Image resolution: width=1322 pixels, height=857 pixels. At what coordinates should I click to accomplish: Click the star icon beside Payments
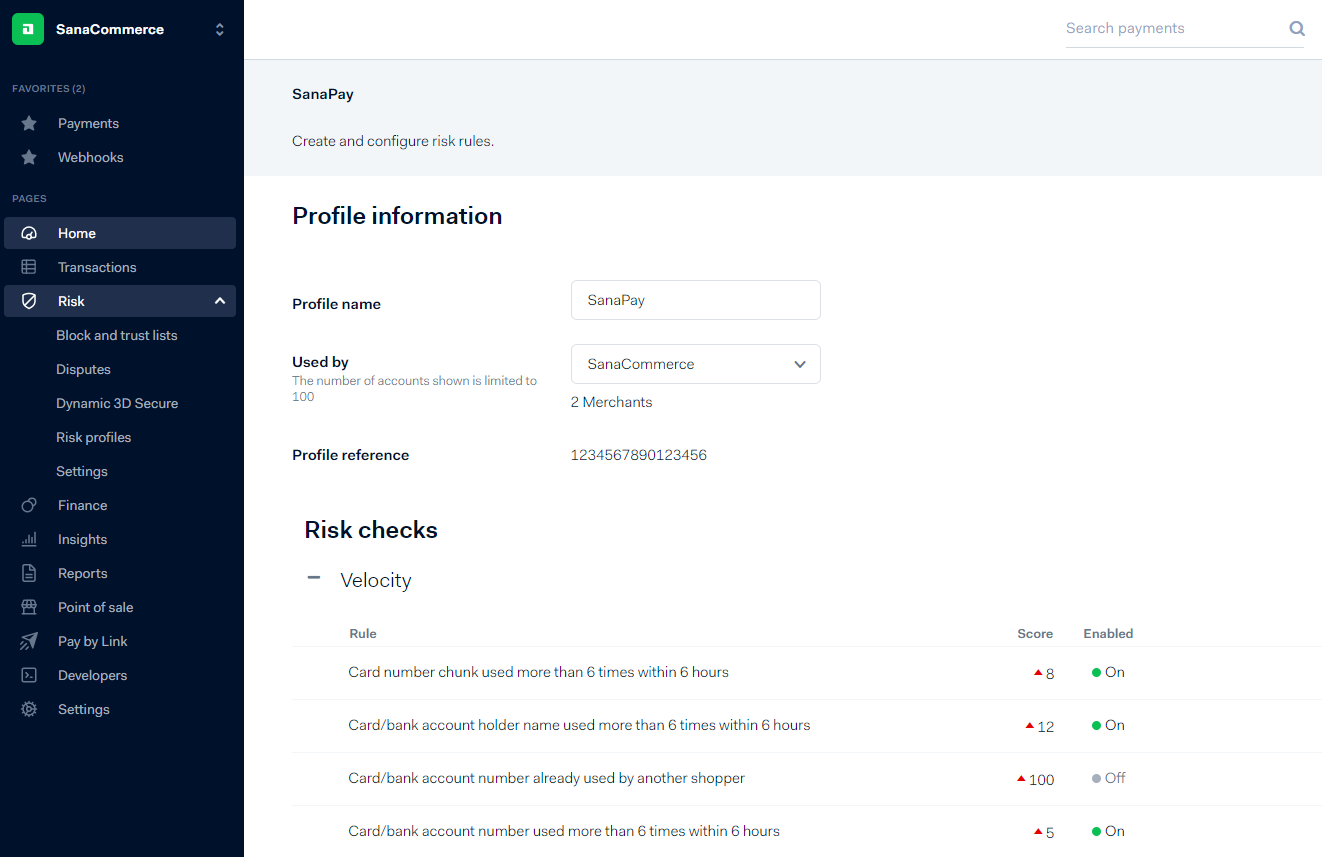[x=29, y=123]
